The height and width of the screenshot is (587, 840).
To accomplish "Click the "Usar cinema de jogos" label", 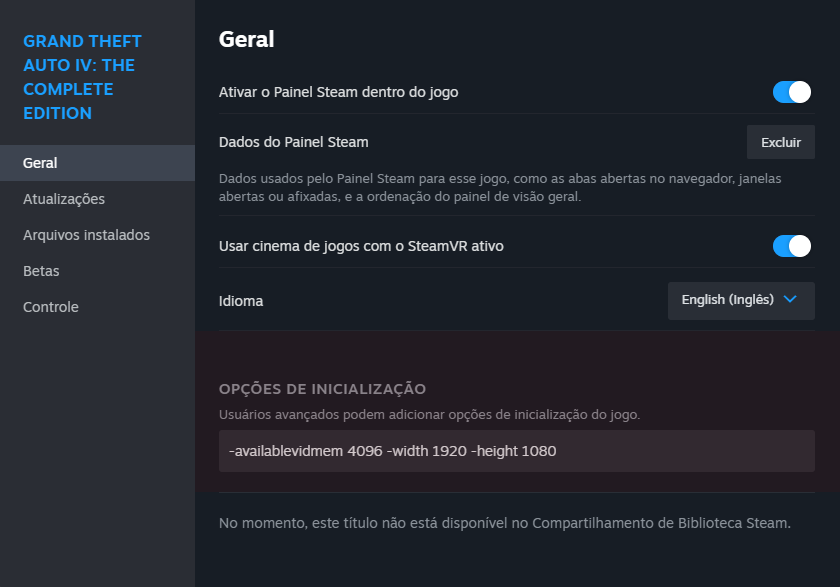I will click(x=361, y=245).
